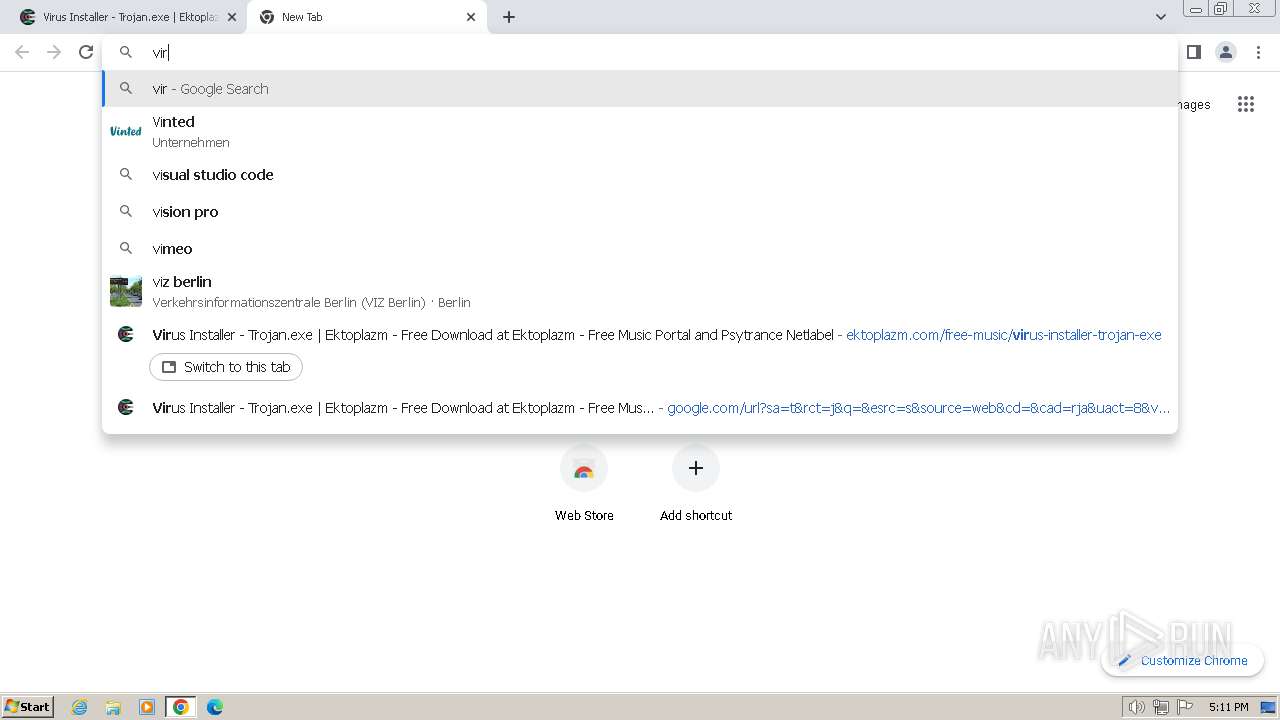Click 'Switch to this tab' button

(x=226, y=367)
